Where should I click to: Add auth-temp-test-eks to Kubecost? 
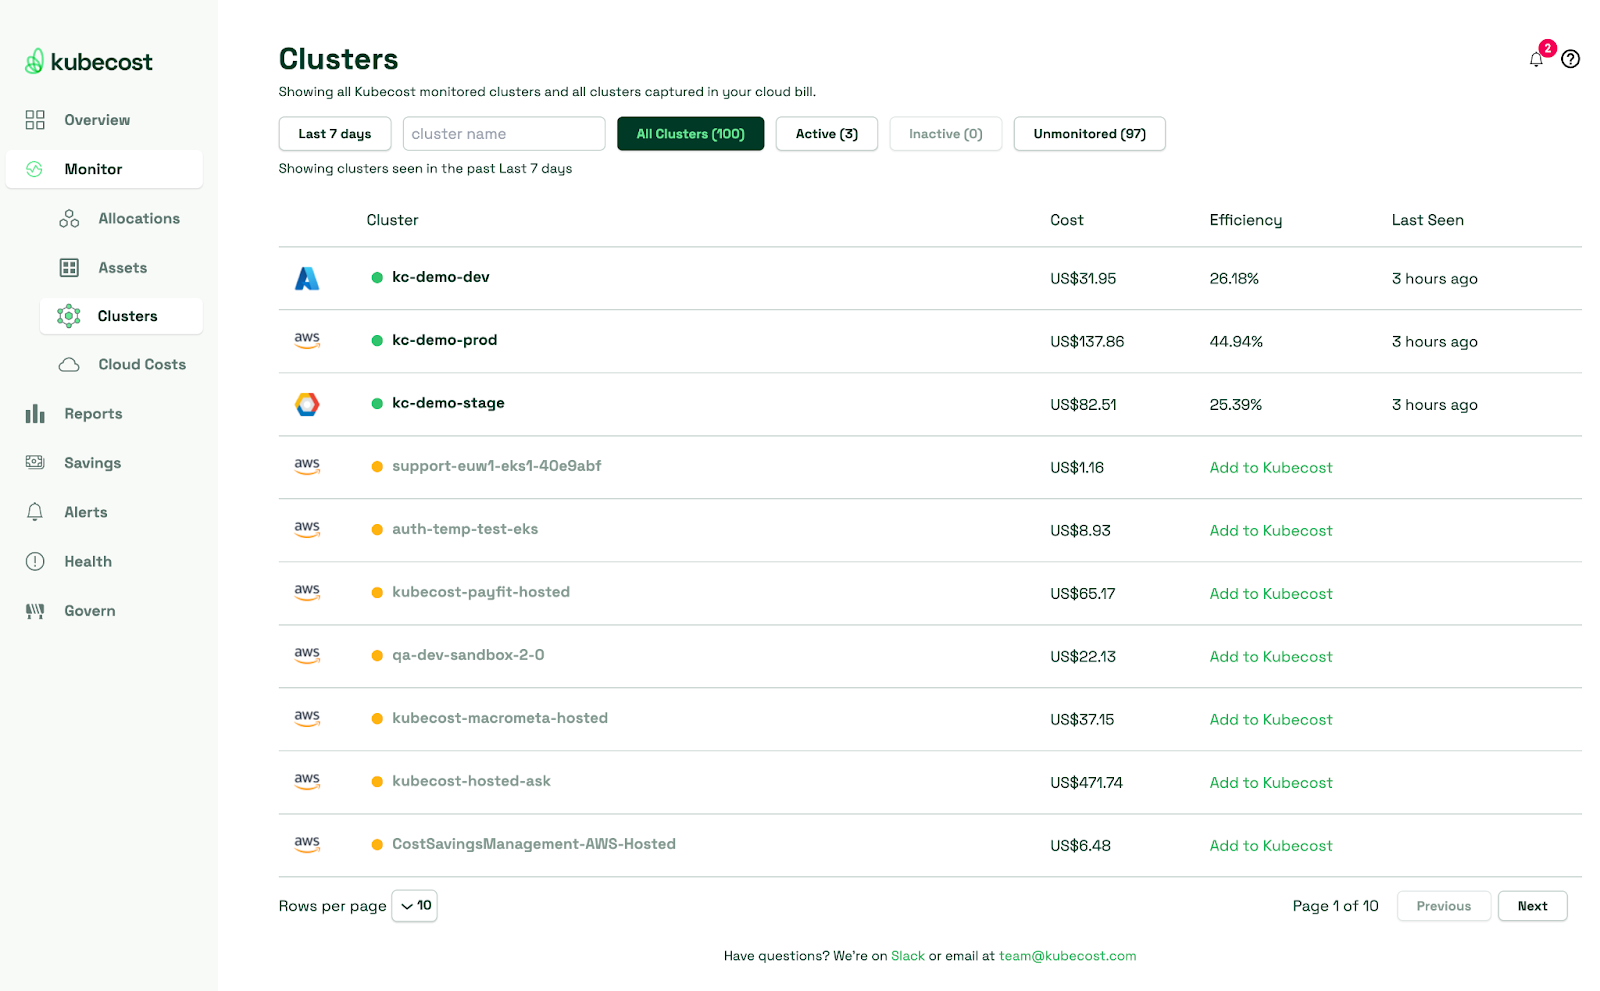point(1271,531)
